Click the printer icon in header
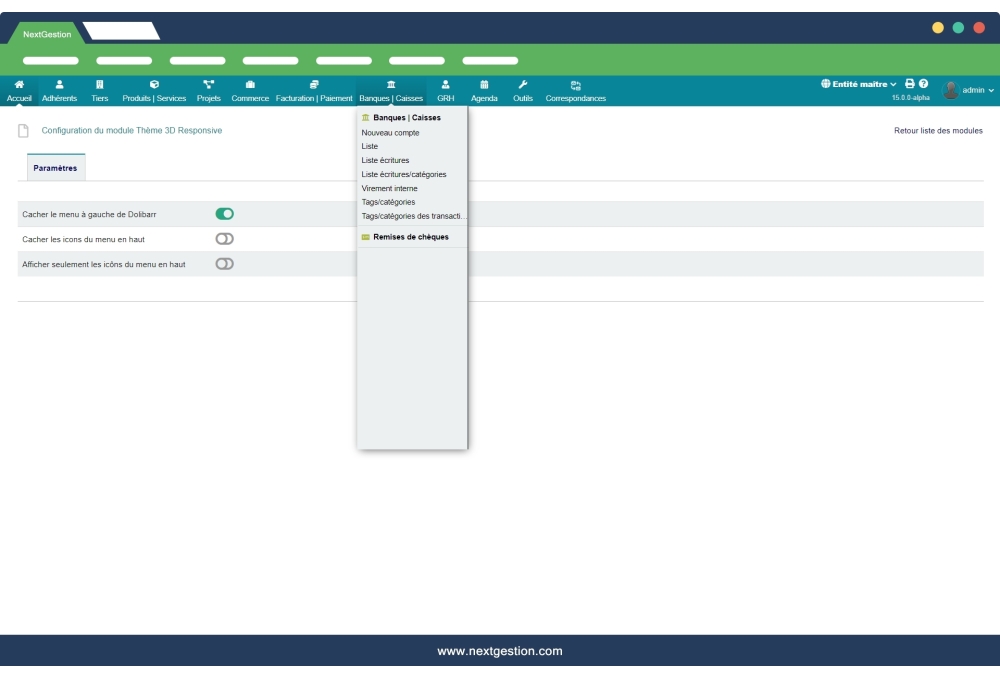This screenshot has height=679, width=1000. (910, 84)
